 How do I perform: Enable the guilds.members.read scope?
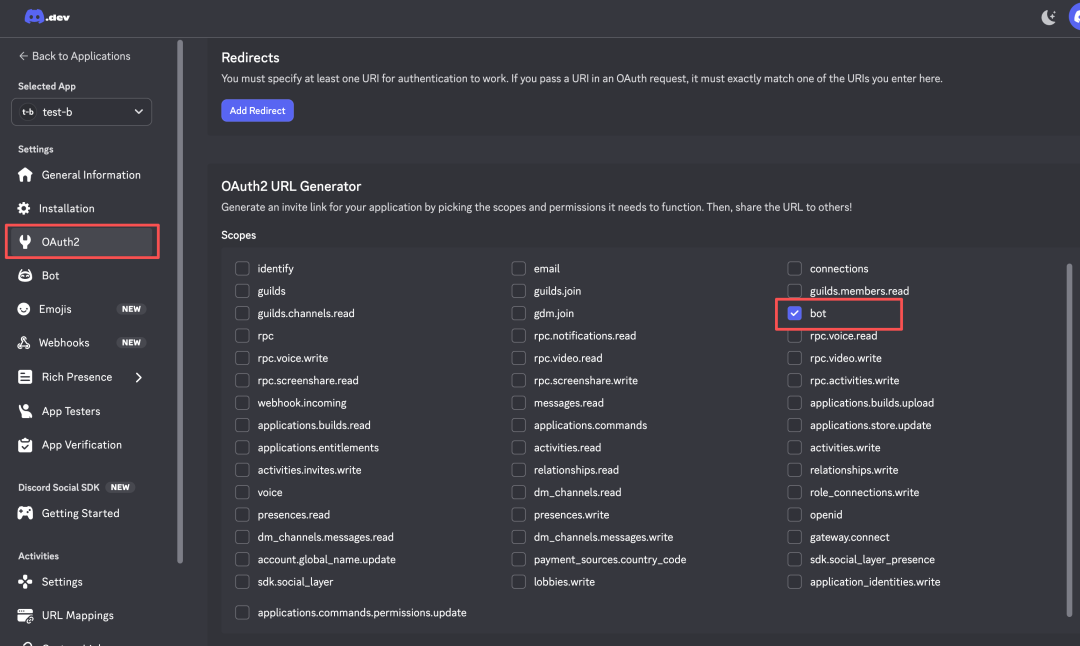[794, 290]
